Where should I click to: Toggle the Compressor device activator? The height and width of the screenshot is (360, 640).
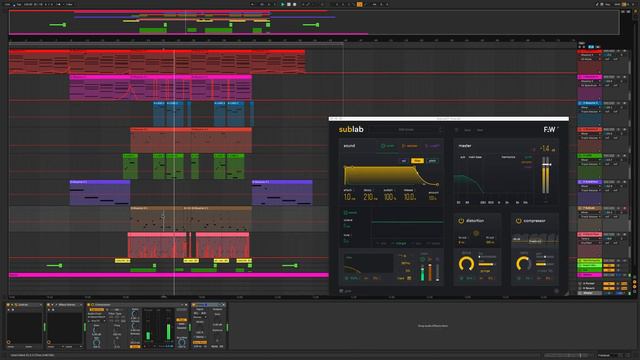pyautogui.click(x=88, y=305)
